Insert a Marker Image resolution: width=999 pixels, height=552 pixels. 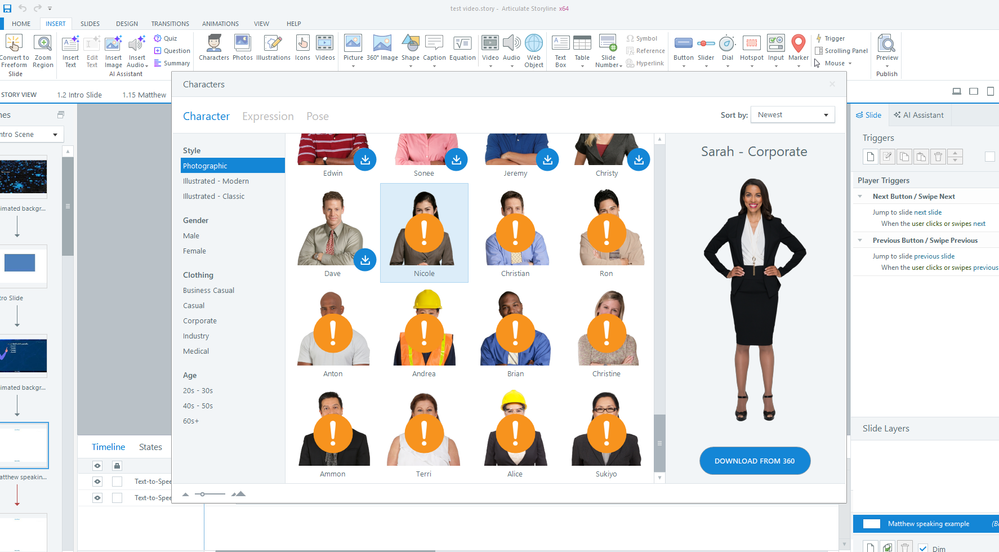(798, 50)
